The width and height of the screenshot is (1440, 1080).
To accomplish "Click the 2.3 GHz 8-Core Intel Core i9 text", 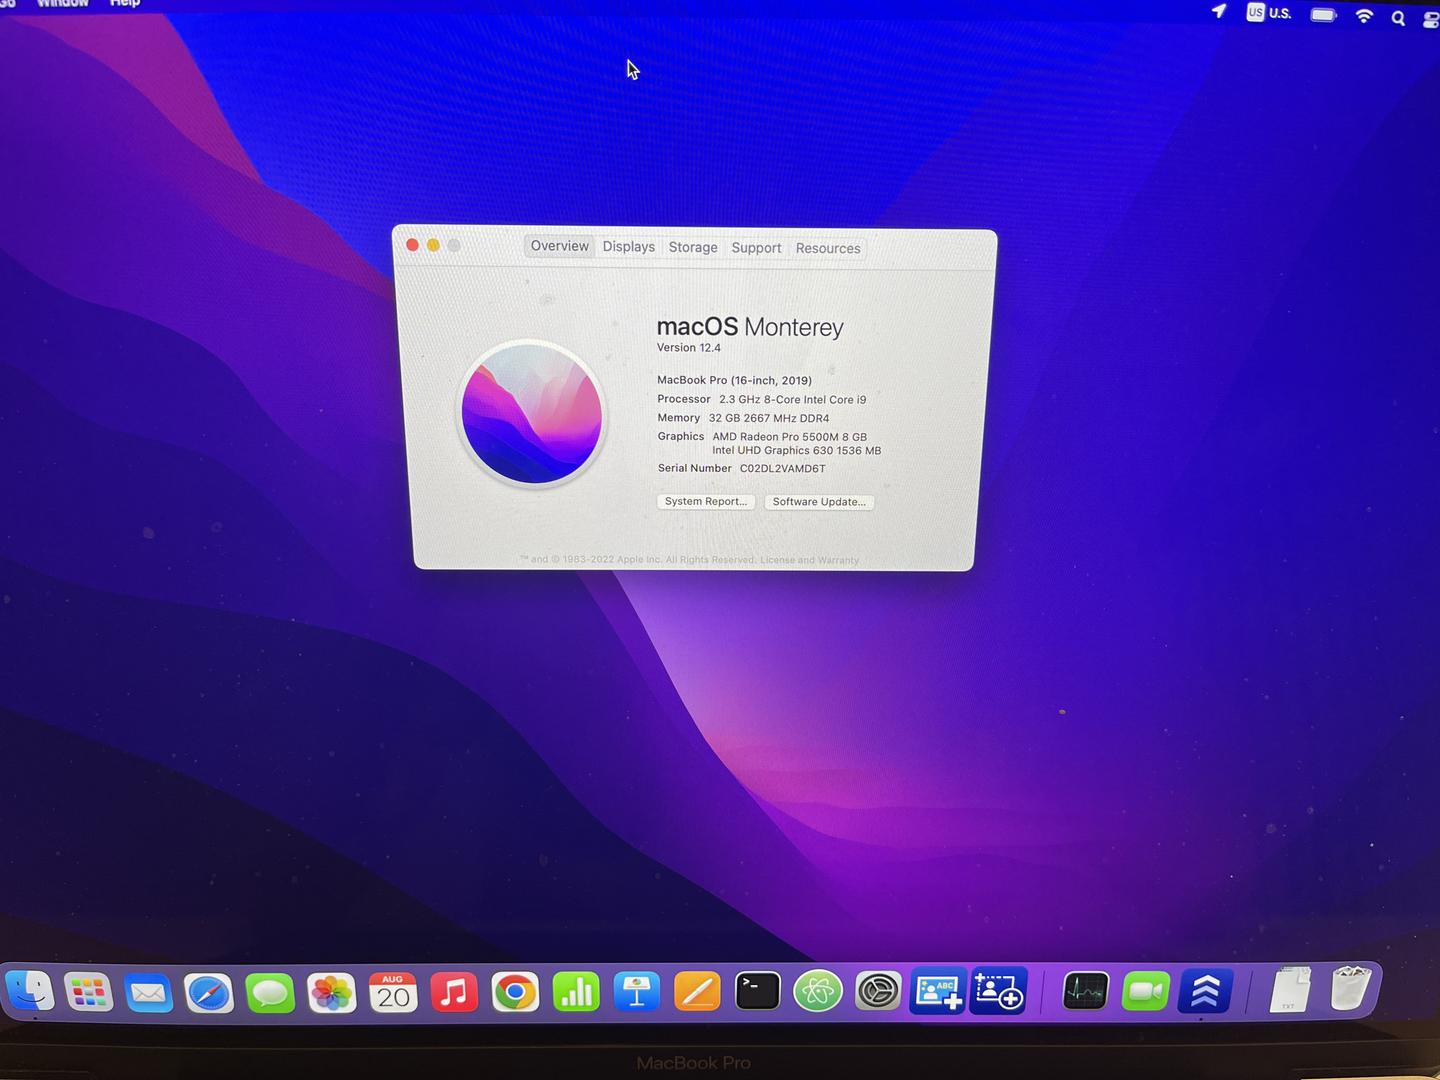I will pyautogui.click(x=792, y=399).
